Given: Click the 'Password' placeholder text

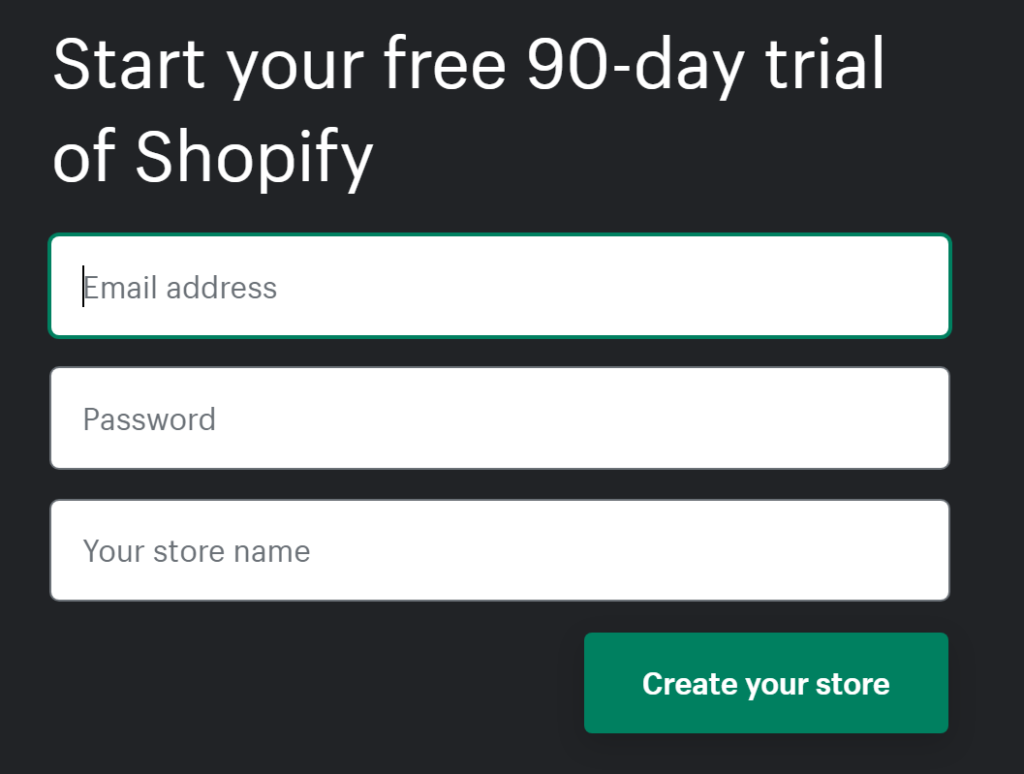Looking at the screenshot, I should point(149,419).
